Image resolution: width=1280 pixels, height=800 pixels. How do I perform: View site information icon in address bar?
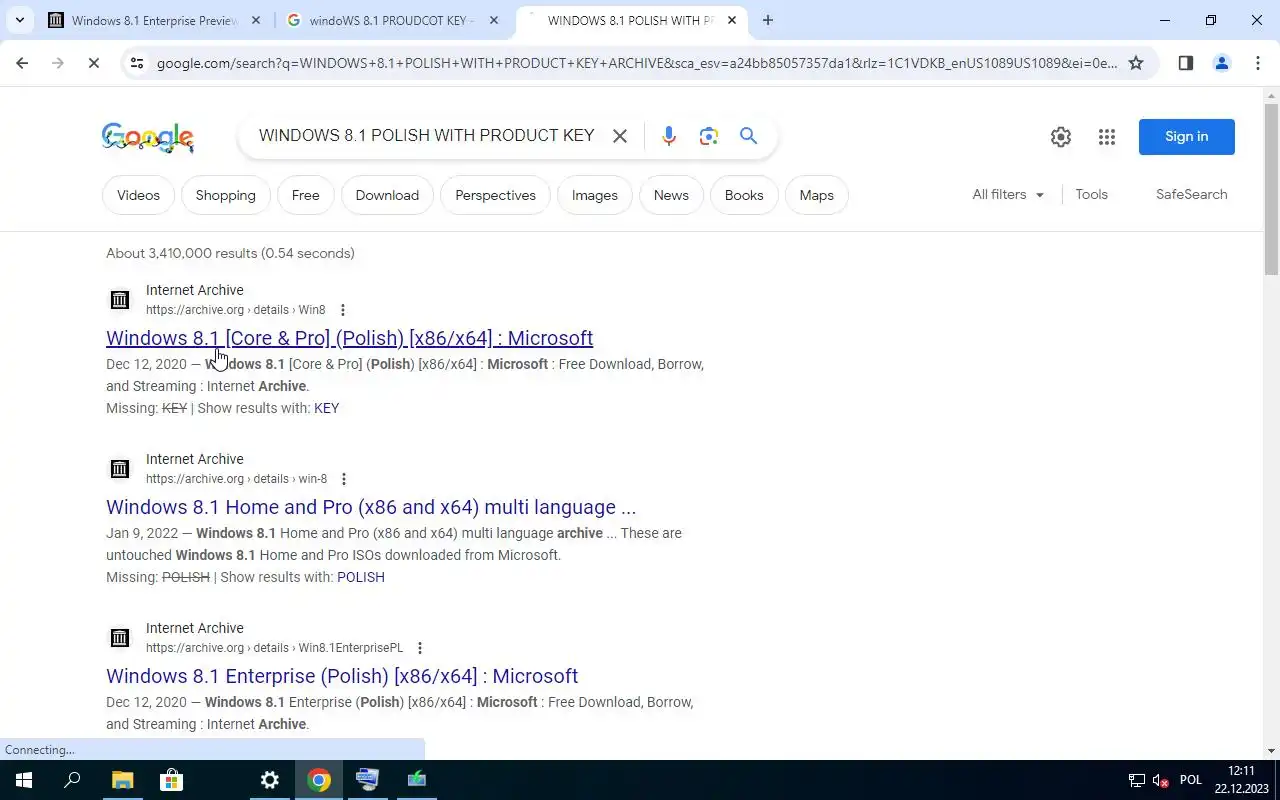tap(137, 63)
